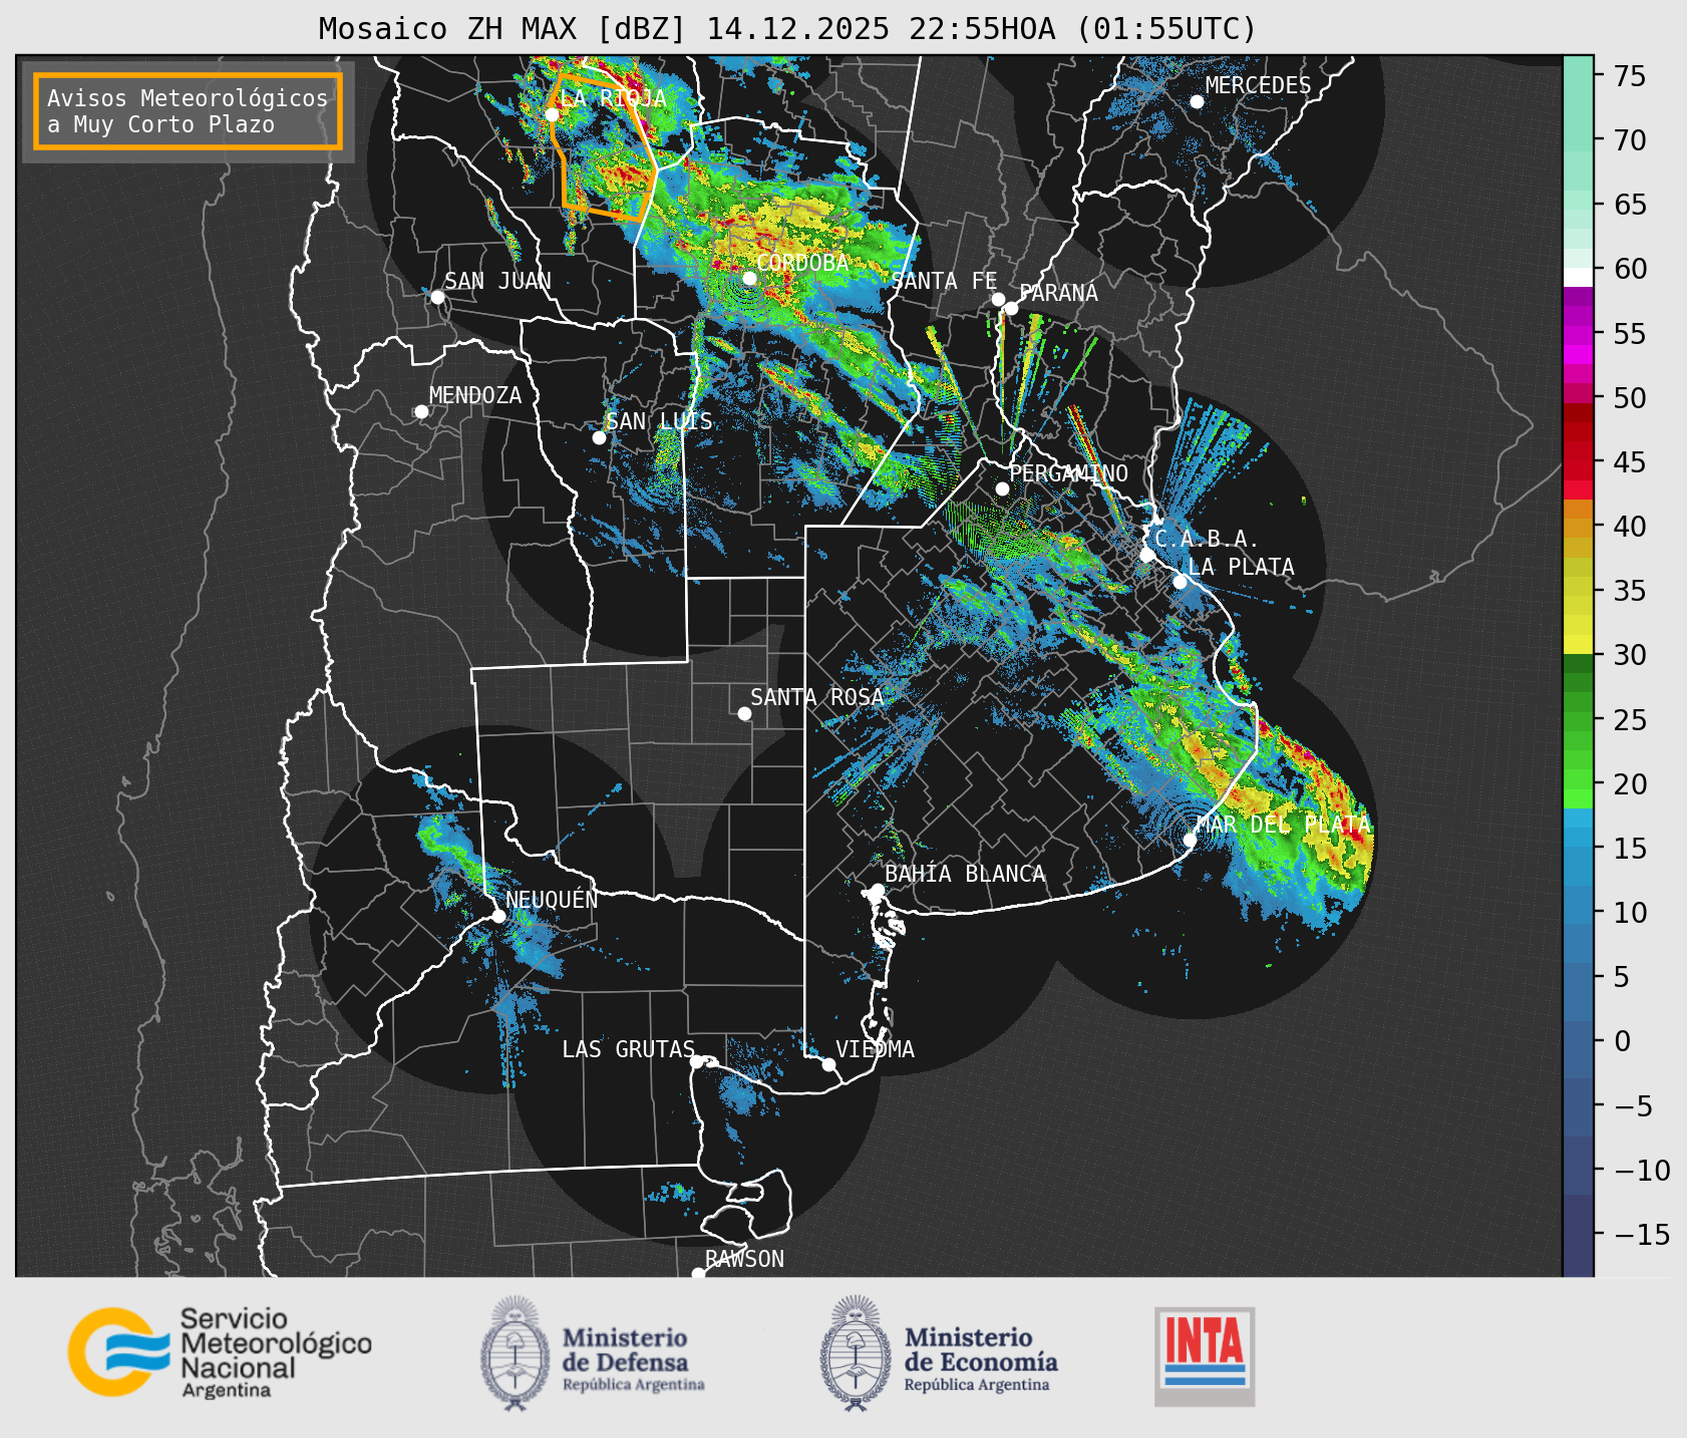Click the PARANÁ city marker
Image resolution: width=1687 pixels, height=1438 pixels.
click(x=1012, y=308)
